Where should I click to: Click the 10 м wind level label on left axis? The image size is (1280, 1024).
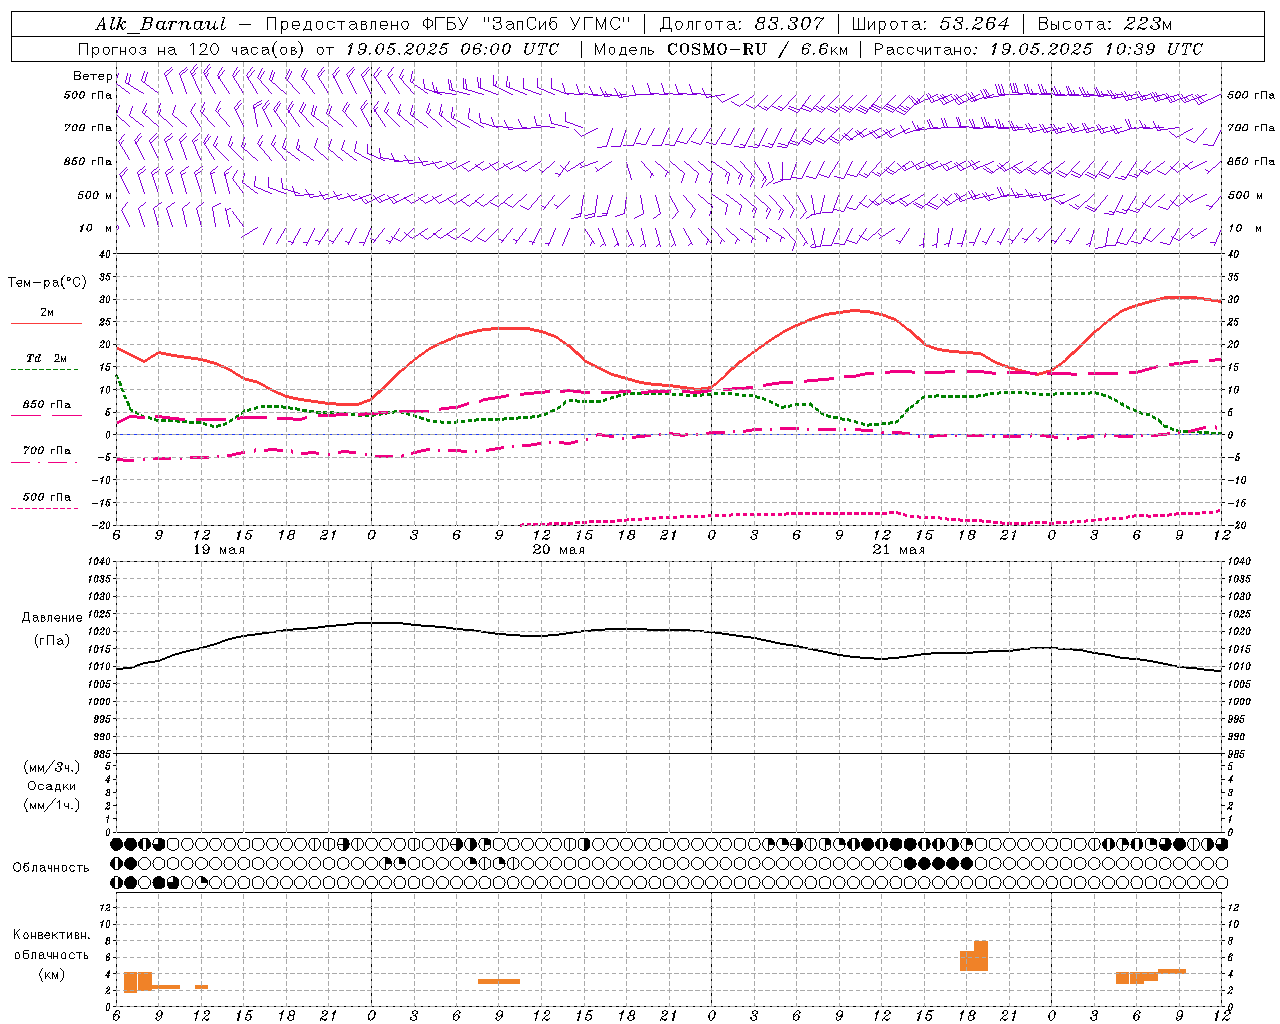(x=95, y=228)
